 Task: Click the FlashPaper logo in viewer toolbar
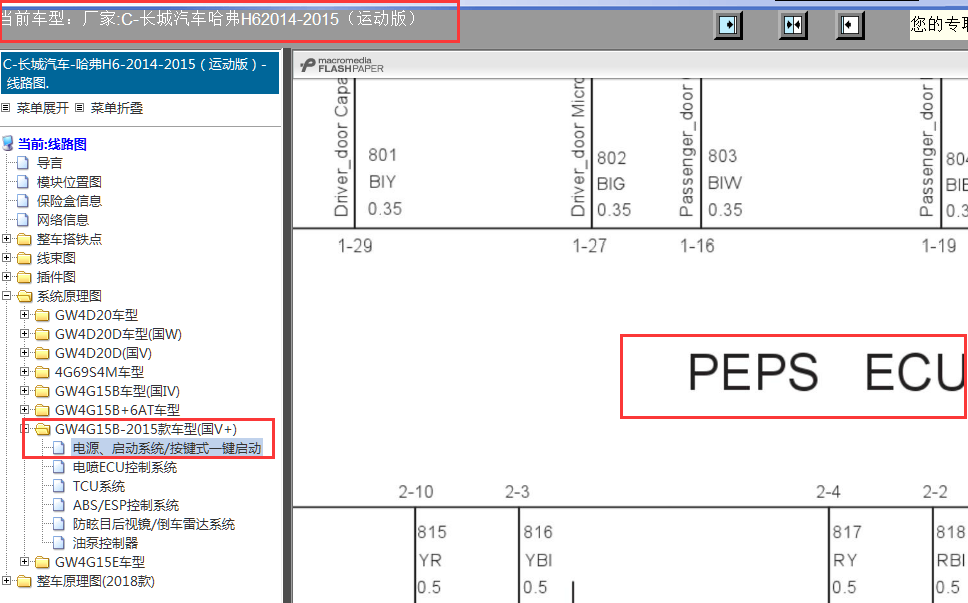point(342,65)
